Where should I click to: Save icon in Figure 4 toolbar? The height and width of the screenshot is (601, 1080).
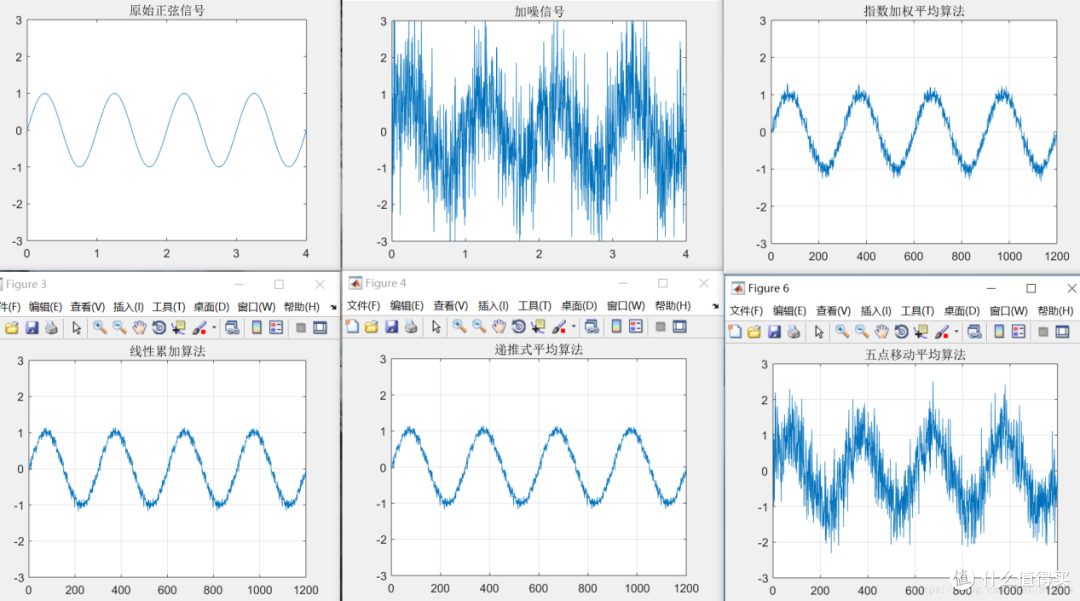(x=391, y=326)
